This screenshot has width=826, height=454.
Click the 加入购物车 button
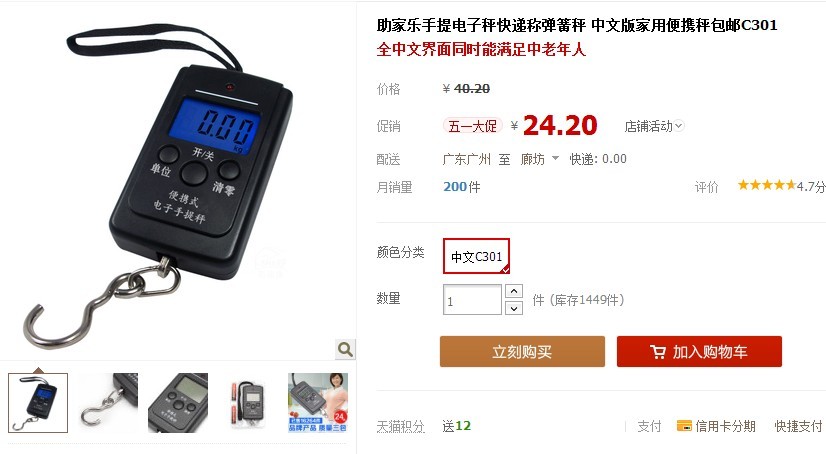pos(699,351)
